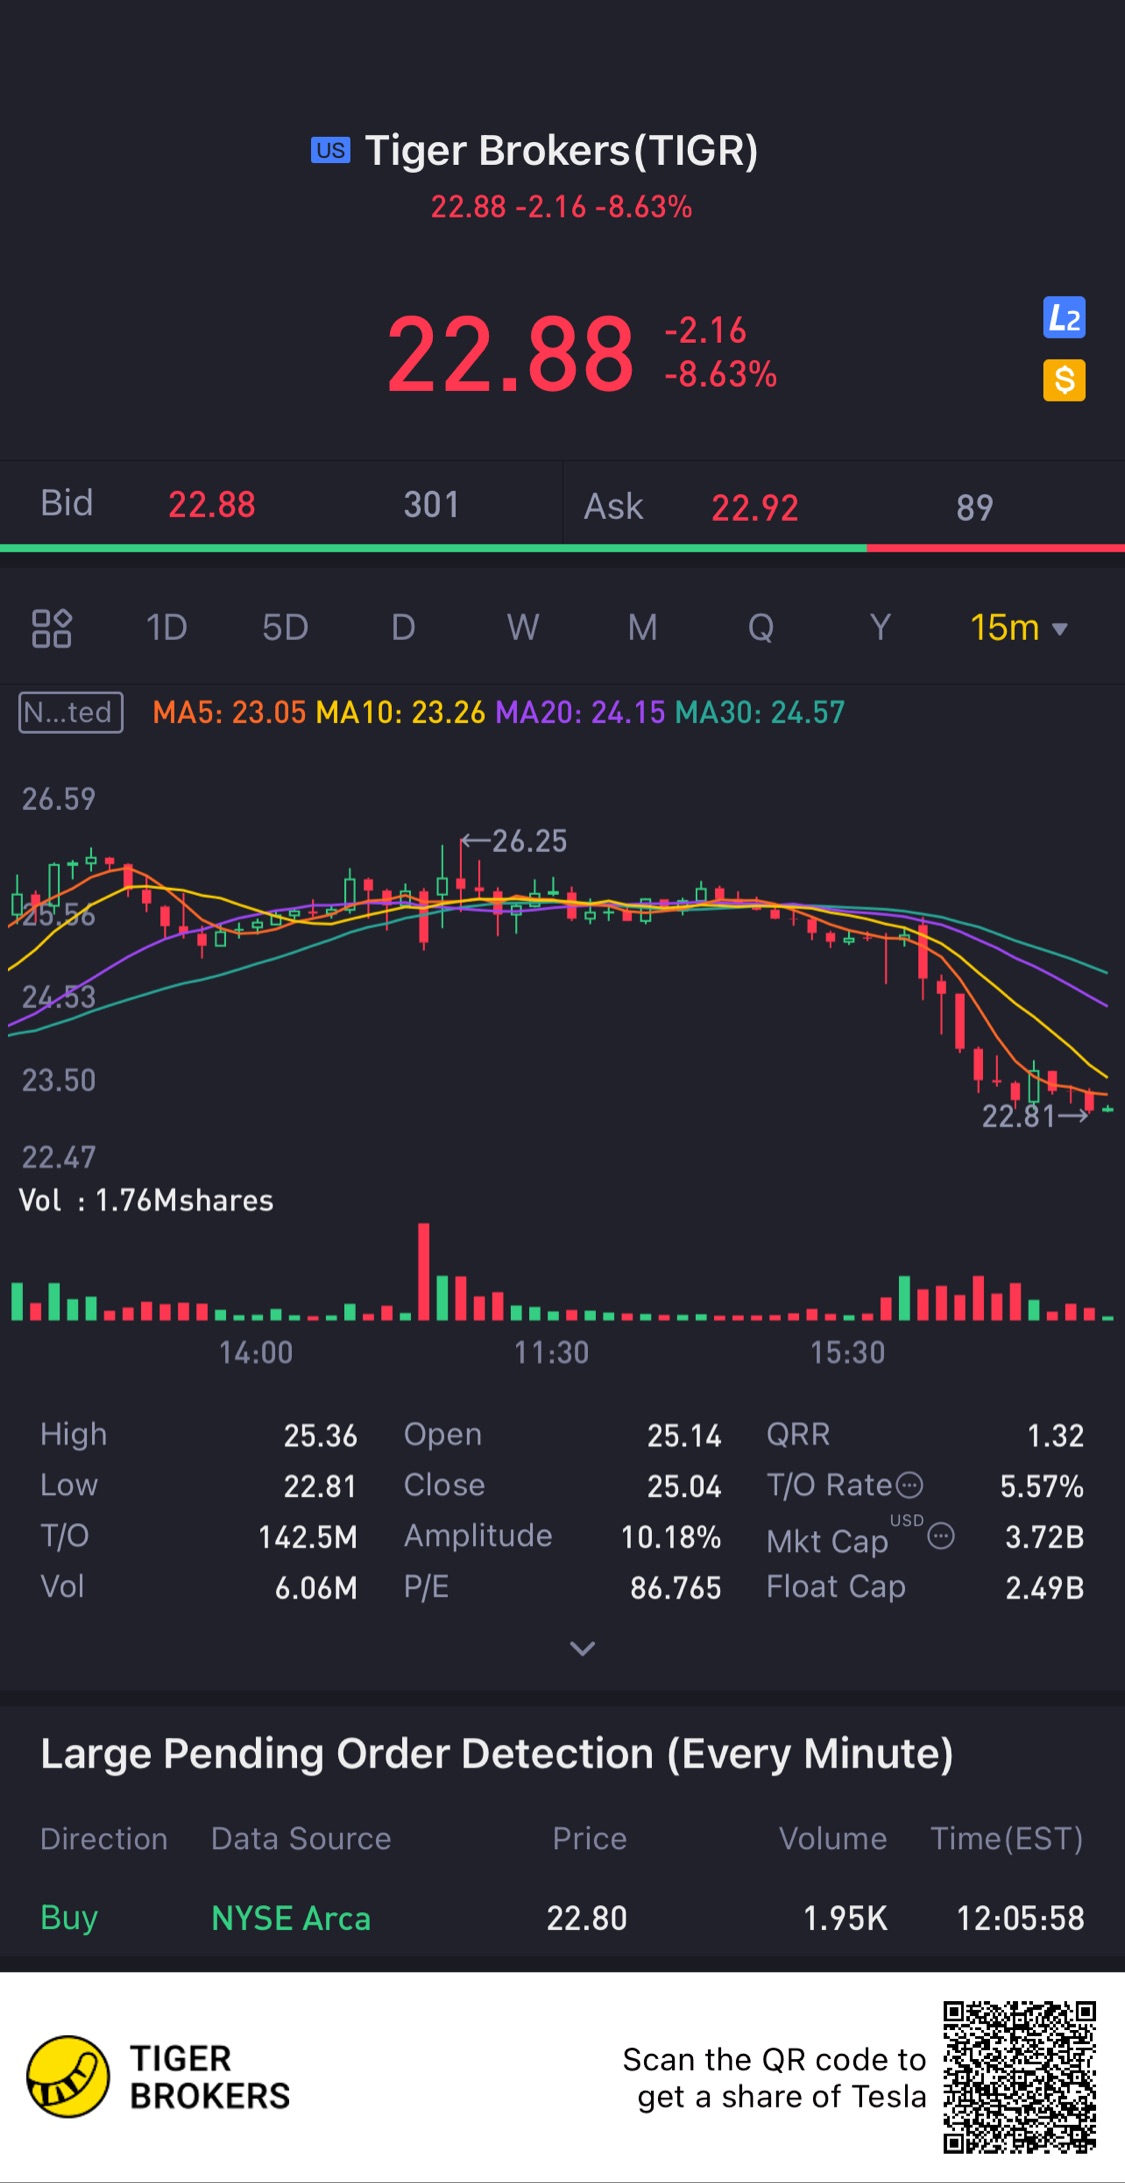Tap the MA10: 23.26 indicator label
The image size is (1125, 2183).
coord(400,713)
